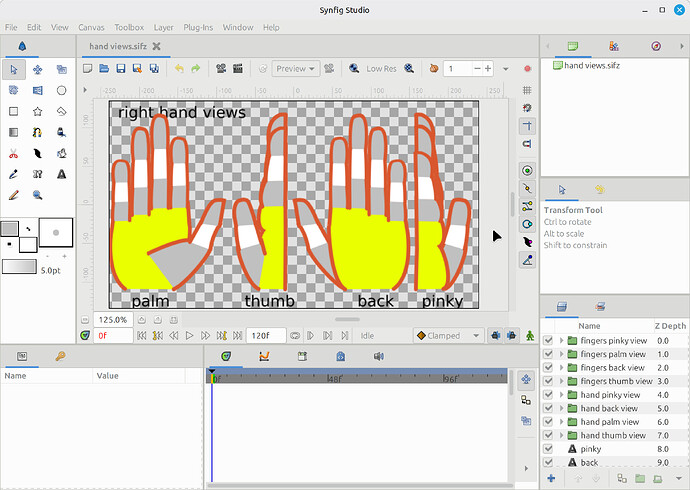Select the Polygon tool
The height and width of the screenshot is (490, 690).
point(62,111)
